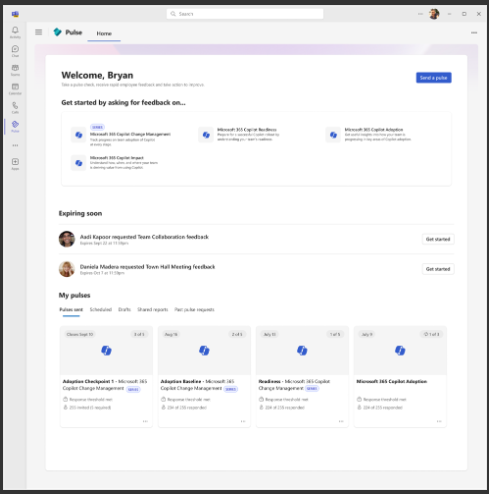This screenshot has height=494, width=489.
Task: Open Calendar in the left sidebar
Action: (15, 89)
